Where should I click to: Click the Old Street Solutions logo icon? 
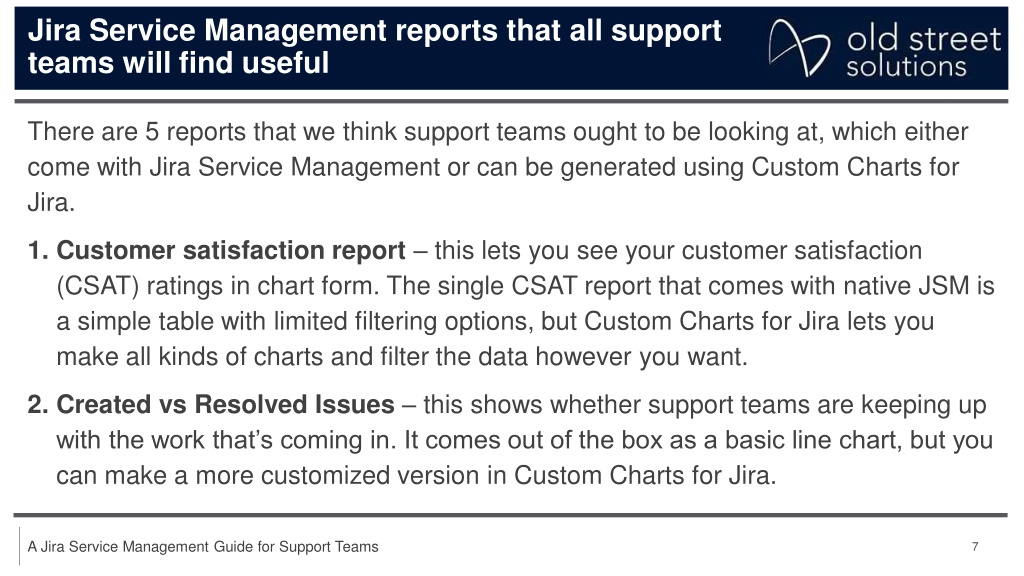(x=799, y=48)
